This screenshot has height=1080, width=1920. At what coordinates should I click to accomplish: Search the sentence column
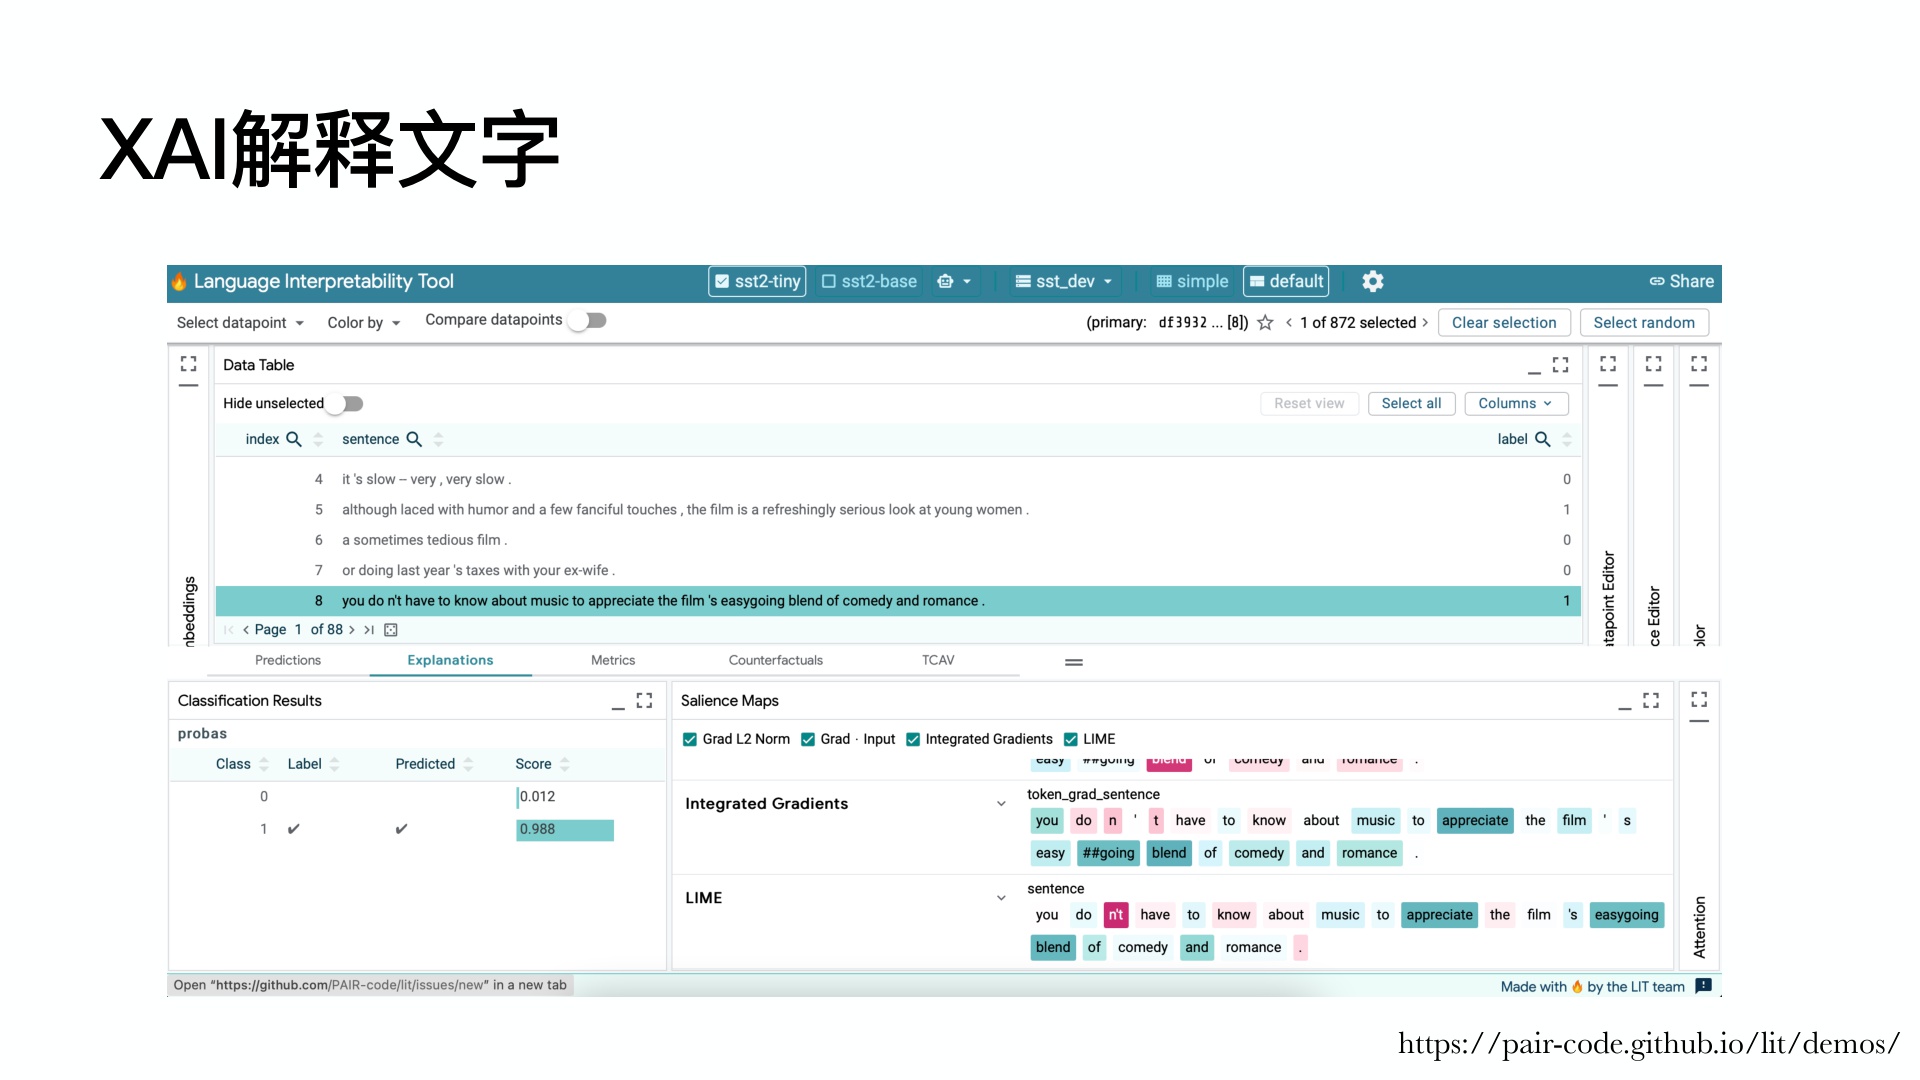coord(414,439)
